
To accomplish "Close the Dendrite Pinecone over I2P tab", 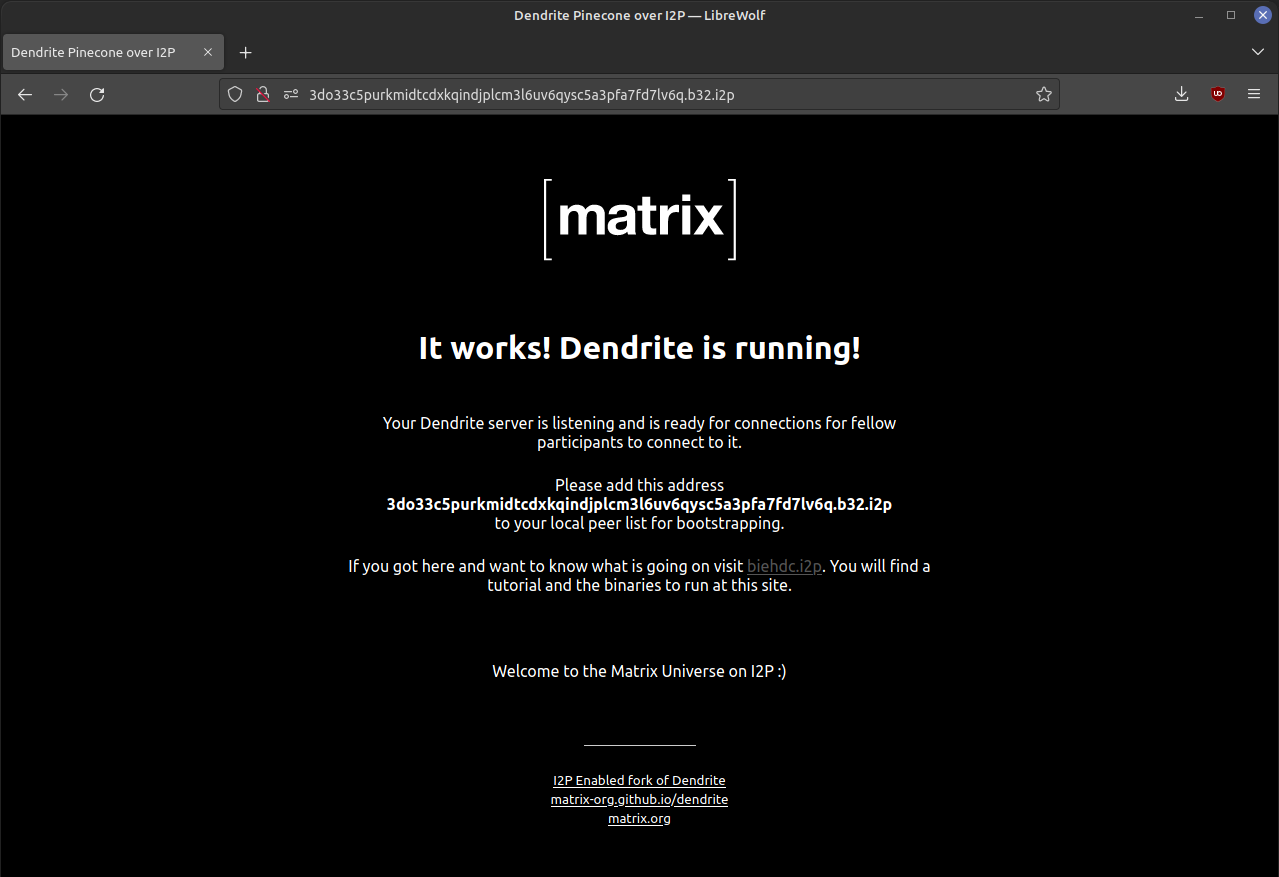I will tap(208, 52).
